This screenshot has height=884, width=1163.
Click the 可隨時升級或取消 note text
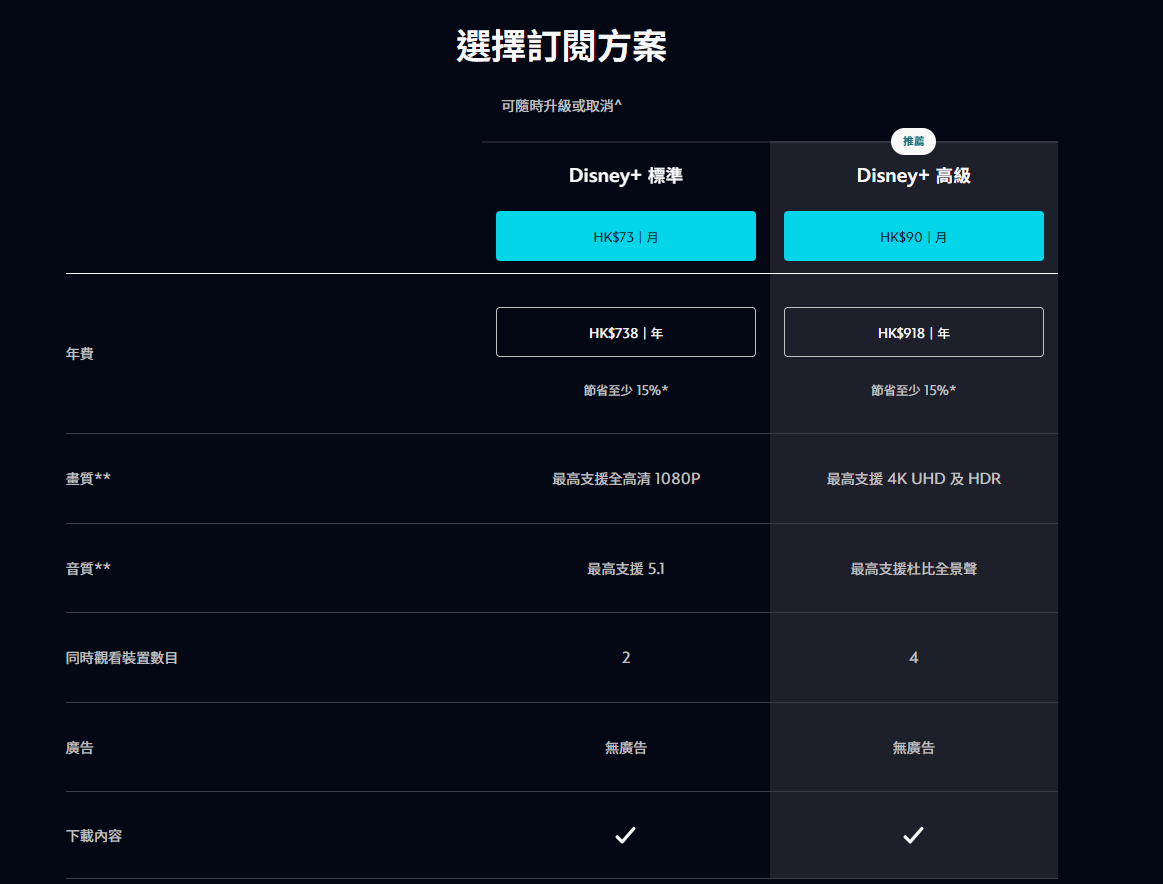coord(561,105)
